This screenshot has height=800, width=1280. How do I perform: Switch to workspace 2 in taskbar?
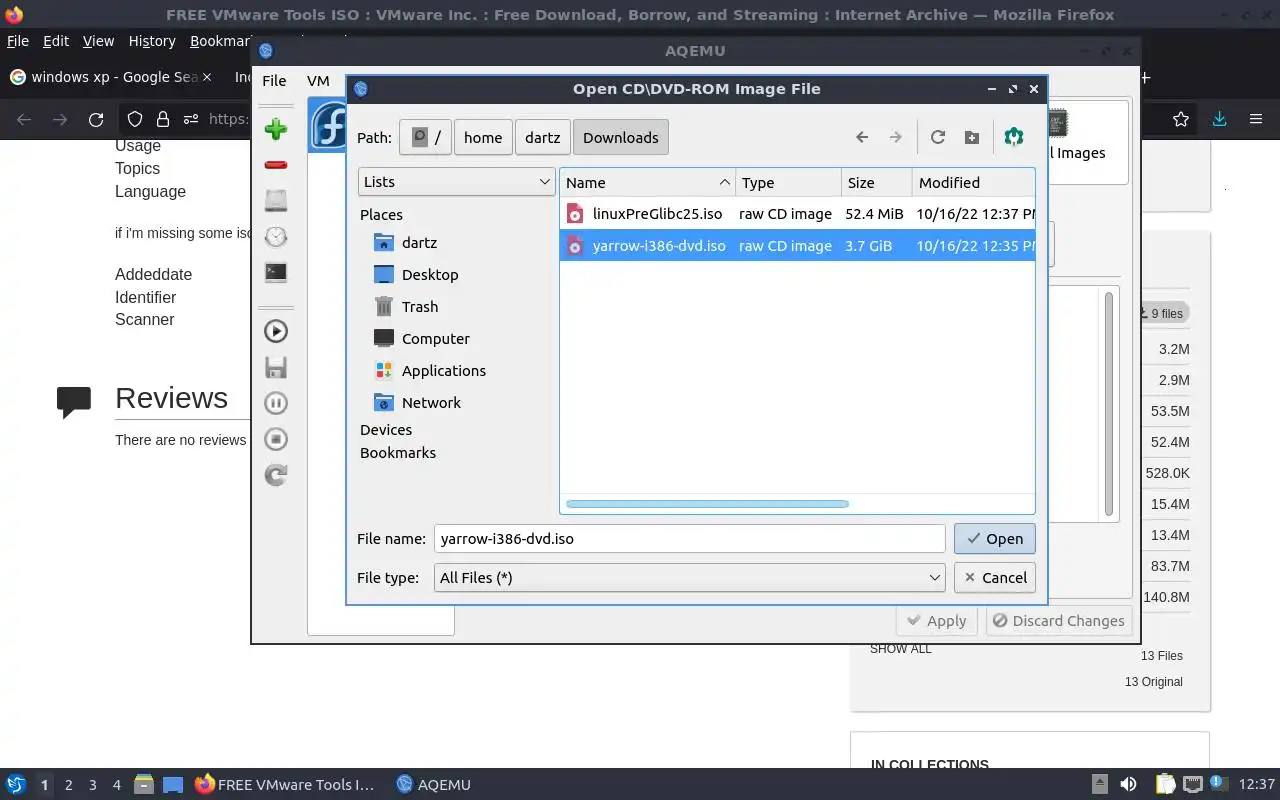click(x=68, y=785)
